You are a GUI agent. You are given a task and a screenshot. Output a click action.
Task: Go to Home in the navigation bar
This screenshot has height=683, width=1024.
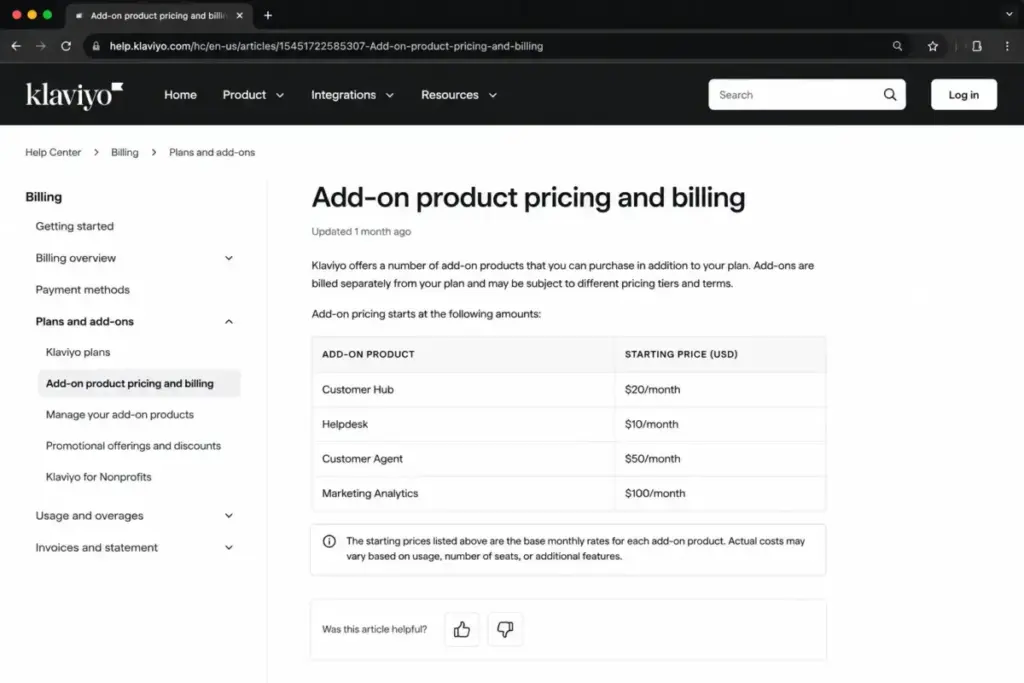180,95
